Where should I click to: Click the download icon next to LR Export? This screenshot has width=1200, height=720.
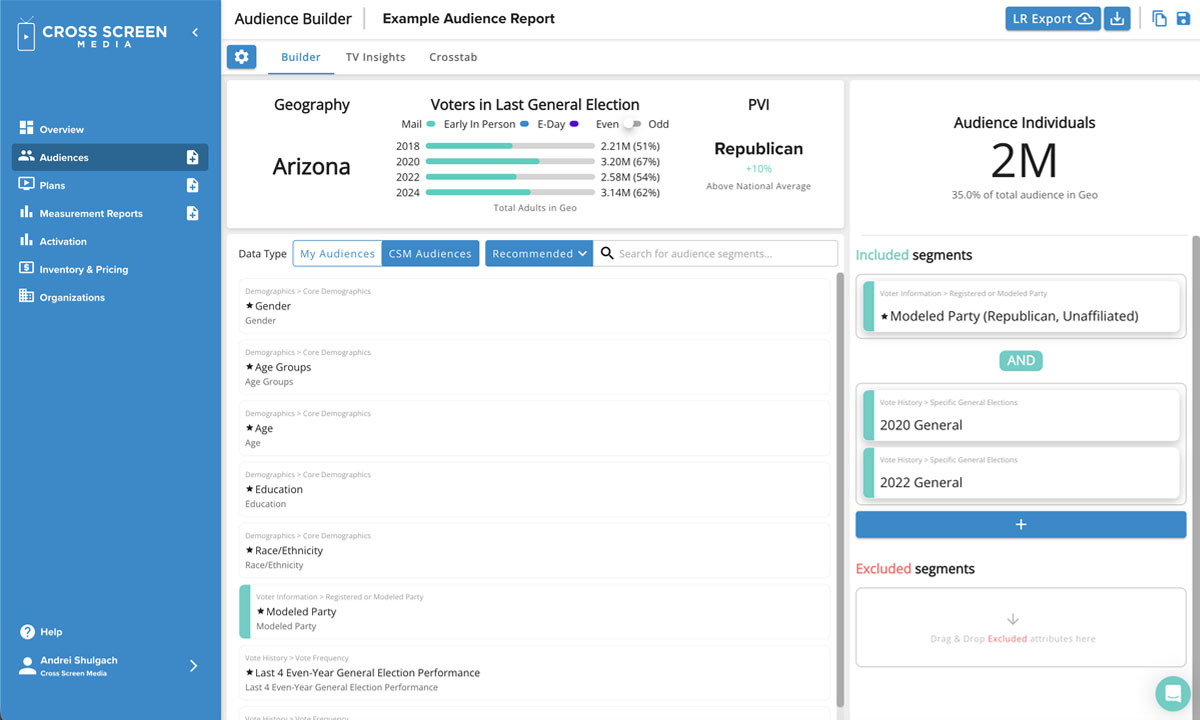1117,19
